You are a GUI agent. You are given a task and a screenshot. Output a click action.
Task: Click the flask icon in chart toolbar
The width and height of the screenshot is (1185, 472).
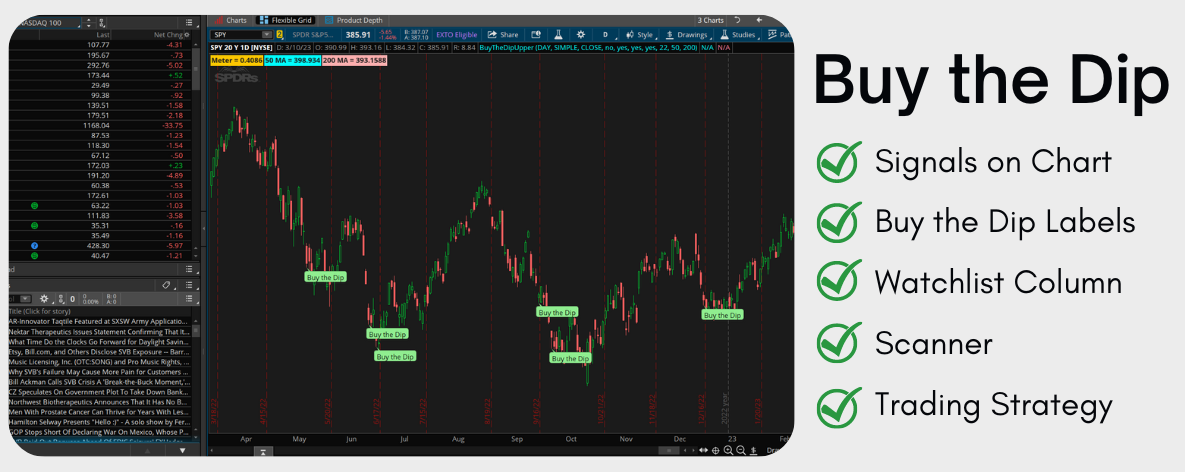coord(558,35)
